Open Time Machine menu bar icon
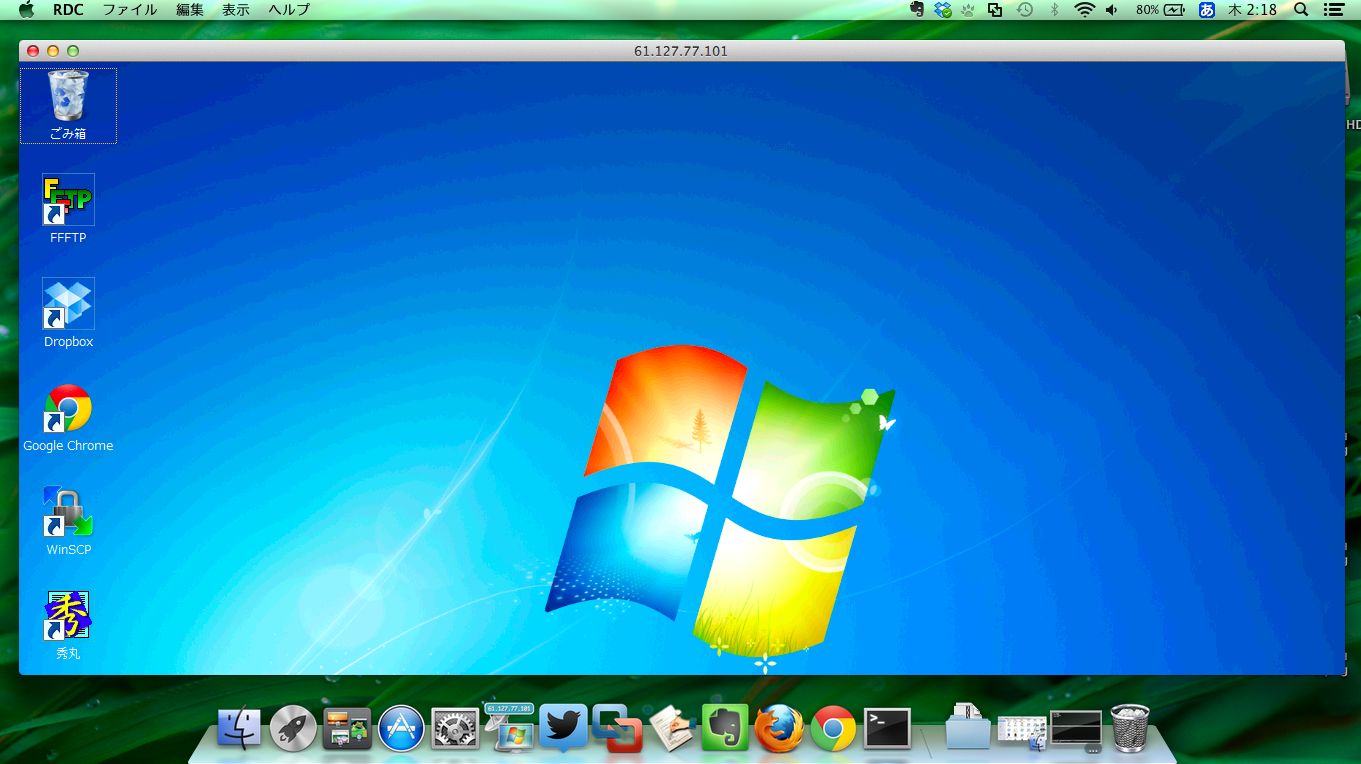This screenshot has width=1361, height=764. pos(1025,10)
